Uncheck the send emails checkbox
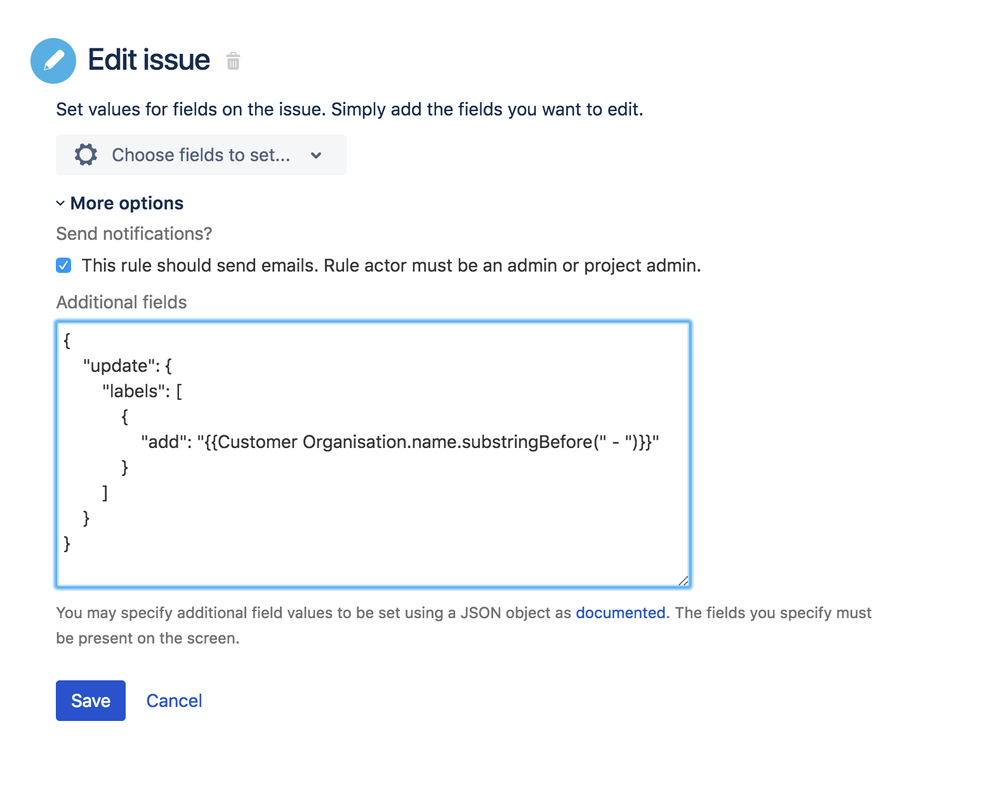The height and width of the screenshot is (792, 999). click(64, 265)
